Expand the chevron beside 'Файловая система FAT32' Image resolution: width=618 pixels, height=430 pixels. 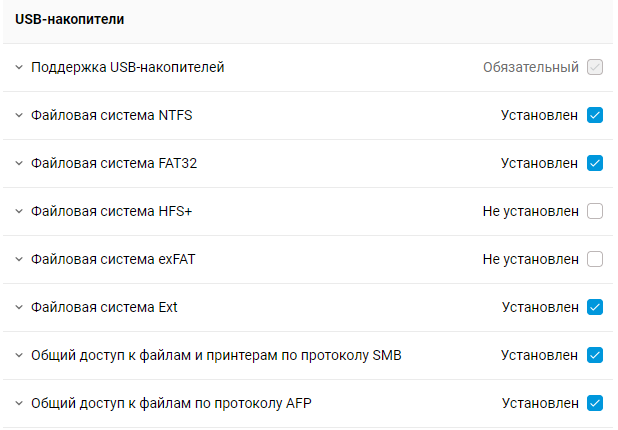[x=19, y=164]
